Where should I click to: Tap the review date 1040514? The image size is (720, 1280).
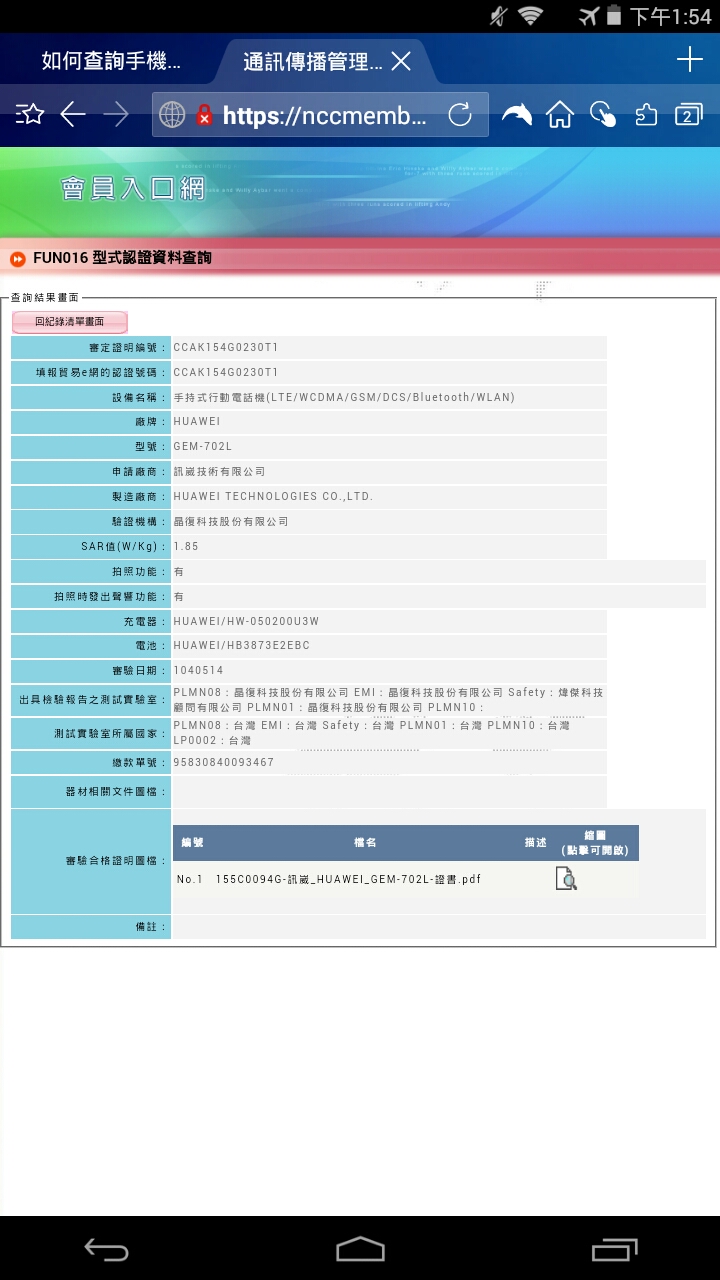(199, 670)
